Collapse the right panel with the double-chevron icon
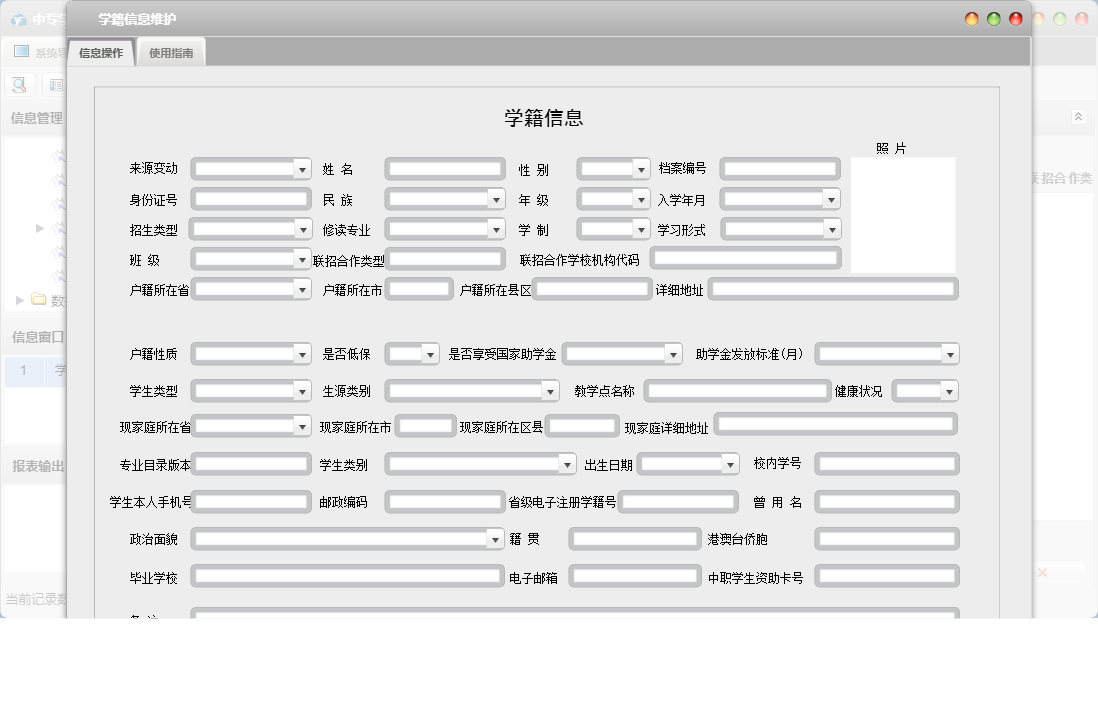1098x719 pixels. tap(1078, 116)
